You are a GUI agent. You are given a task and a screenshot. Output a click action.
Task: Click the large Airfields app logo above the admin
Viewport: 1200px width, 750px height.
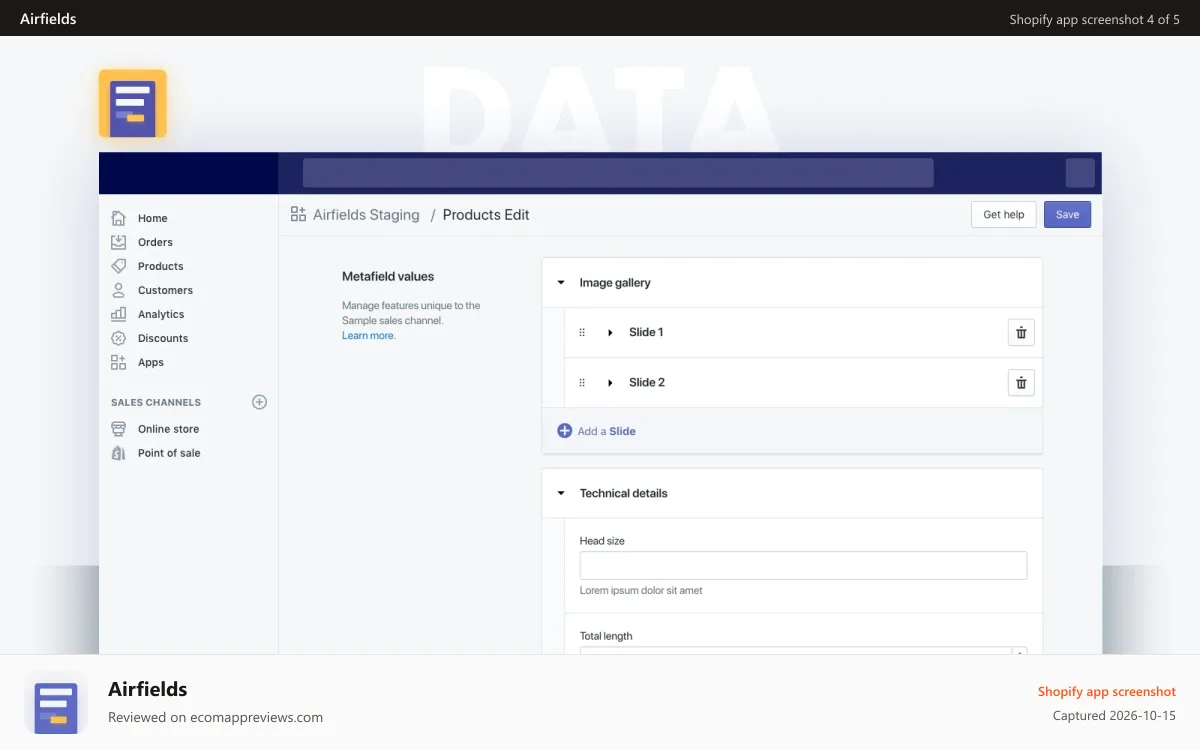[x=133, y=104]
